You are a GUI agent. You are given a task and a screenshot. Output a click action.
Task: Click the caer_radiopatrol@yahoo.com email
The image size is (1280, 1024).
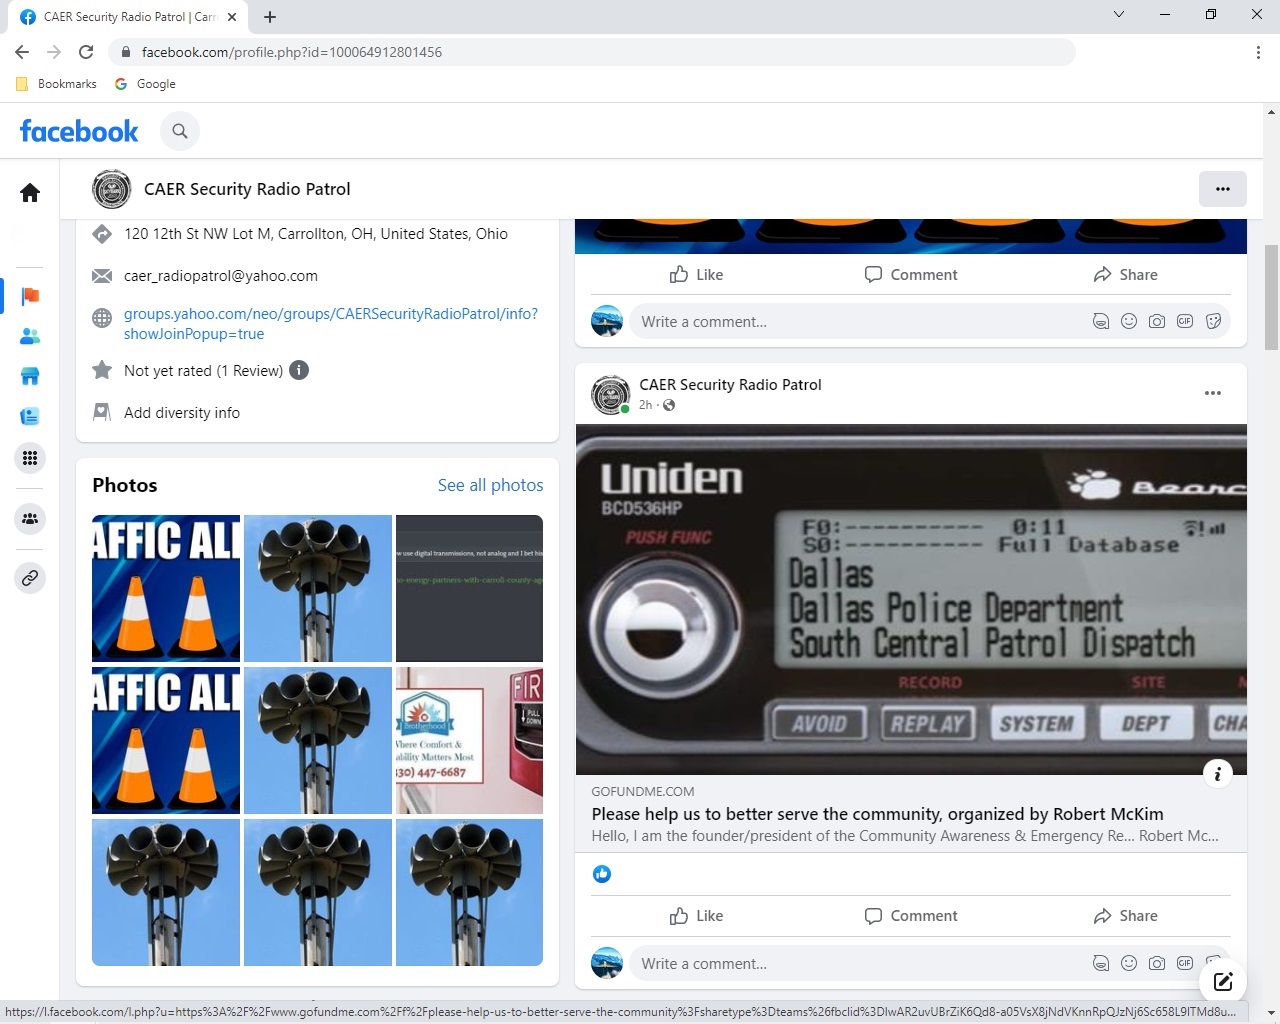click(x=221, y=276)
